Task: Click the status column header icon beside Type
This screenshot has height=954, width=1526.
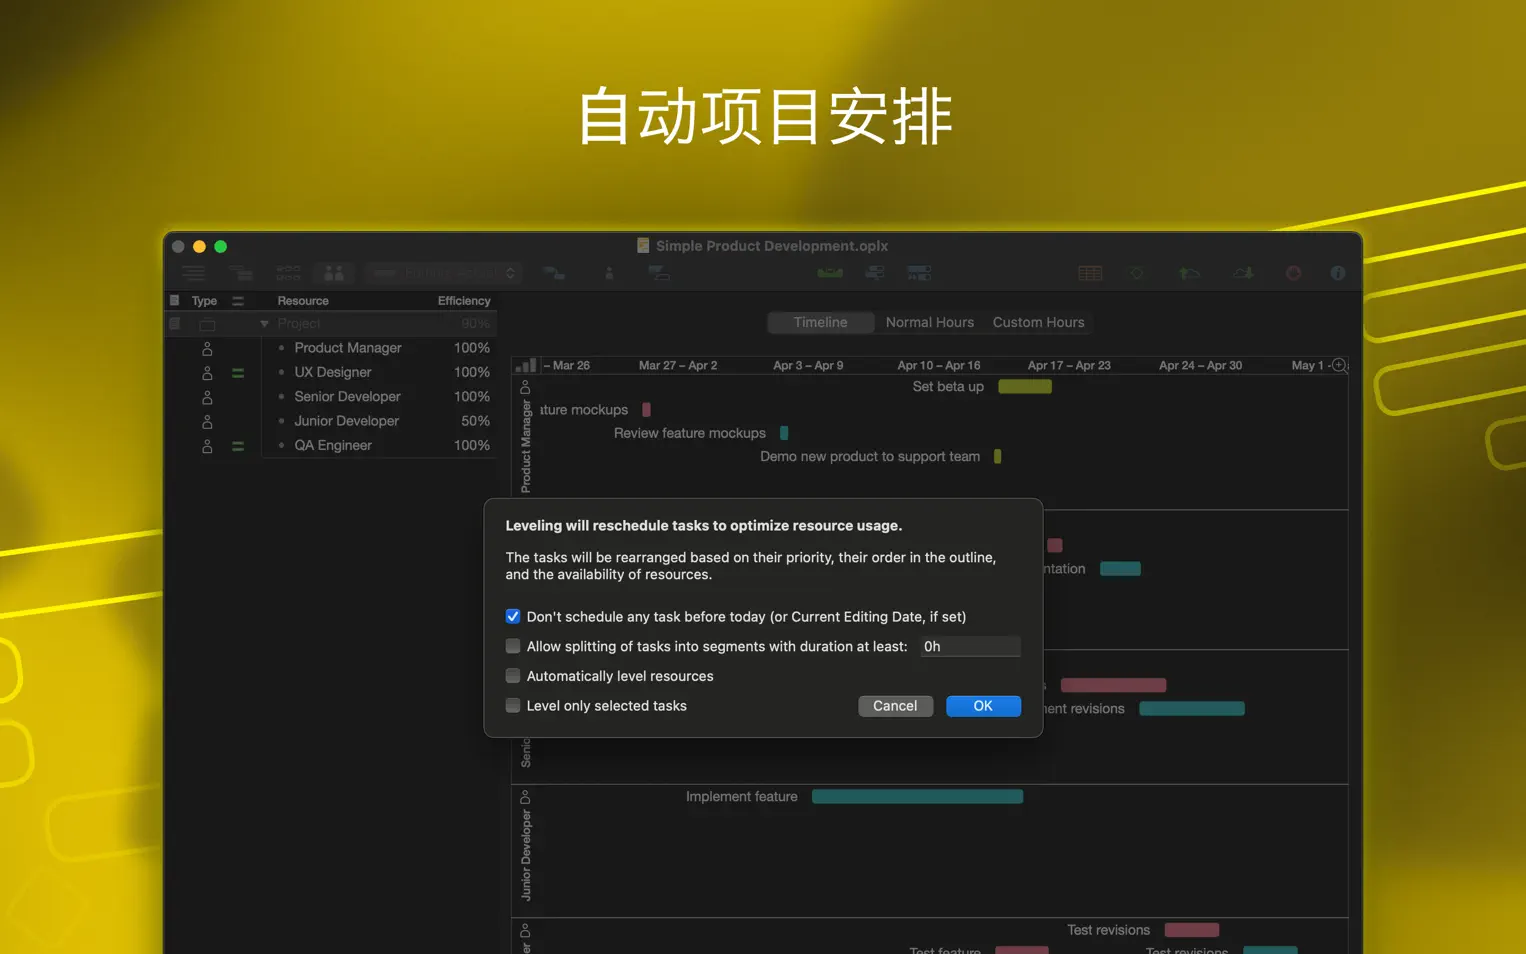Action: pos(238,300)
